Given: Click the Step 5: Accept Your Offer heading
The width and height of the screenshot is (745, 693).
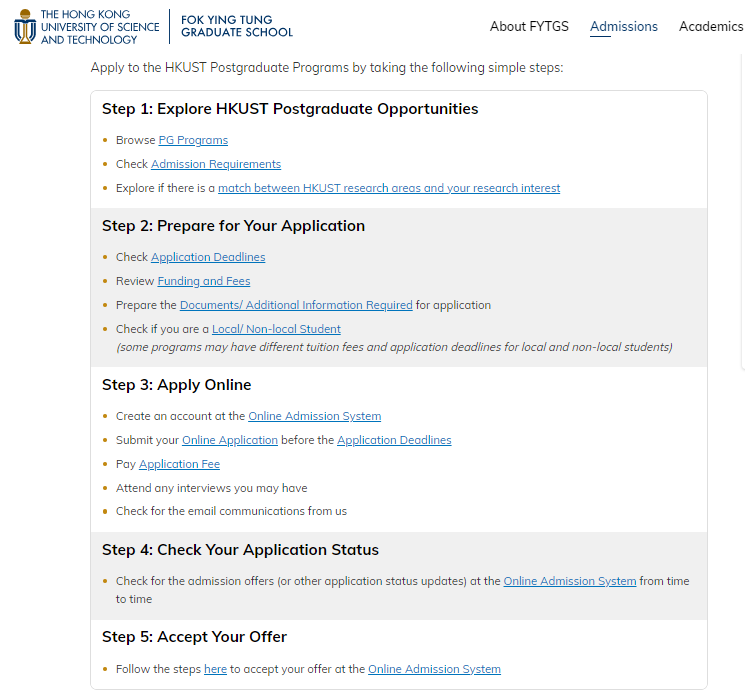Looking at the screenshot, I should (x=194, y=636).
